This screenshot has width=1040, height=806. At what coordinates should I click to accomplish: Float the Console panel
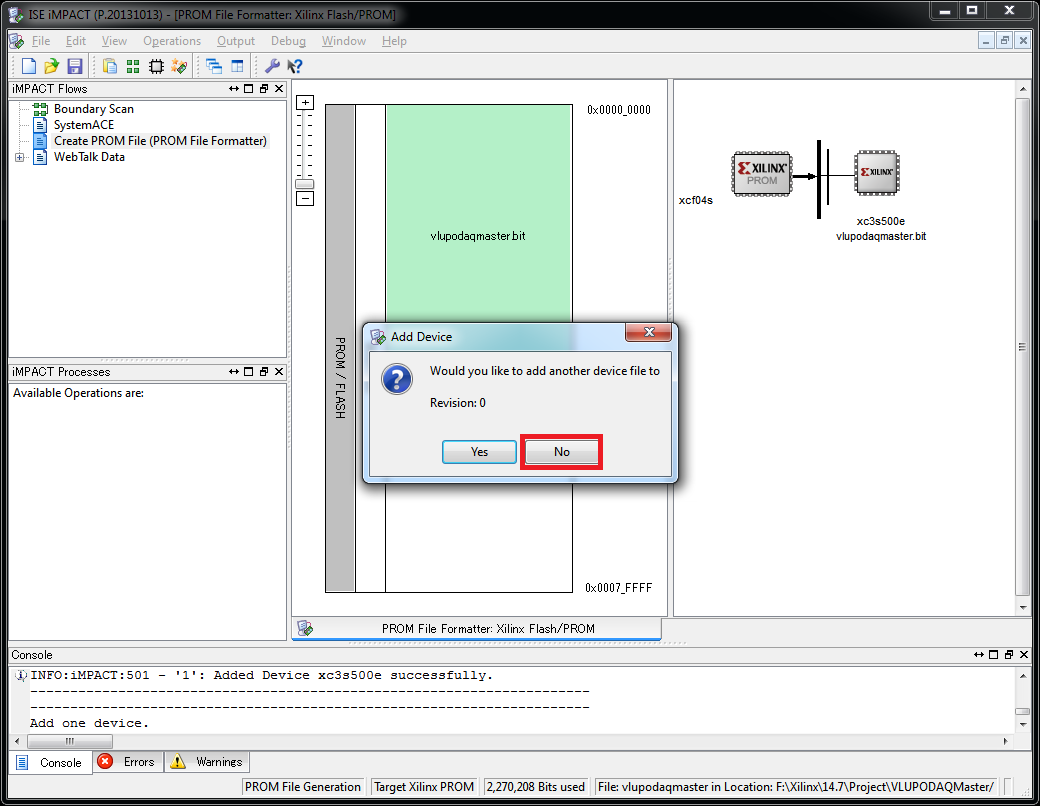tap(1009, 655)
